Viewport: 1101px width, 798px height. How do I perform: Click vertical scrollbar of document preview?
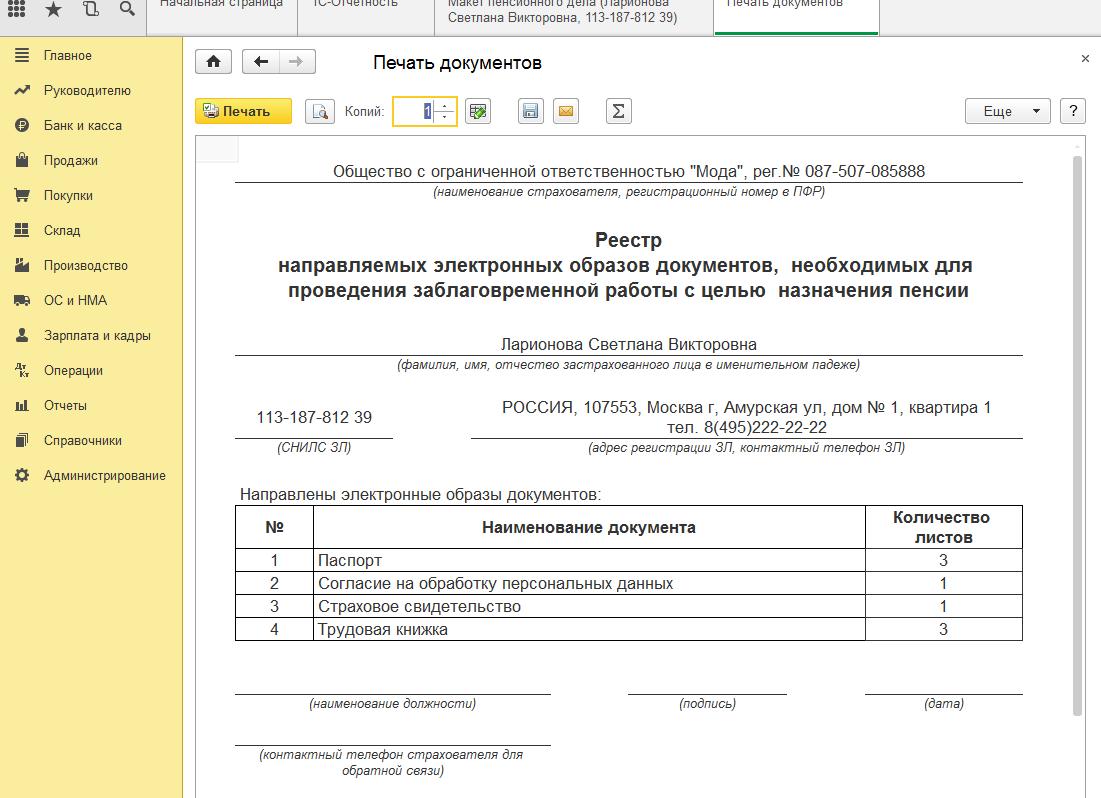coord(1077,436)
